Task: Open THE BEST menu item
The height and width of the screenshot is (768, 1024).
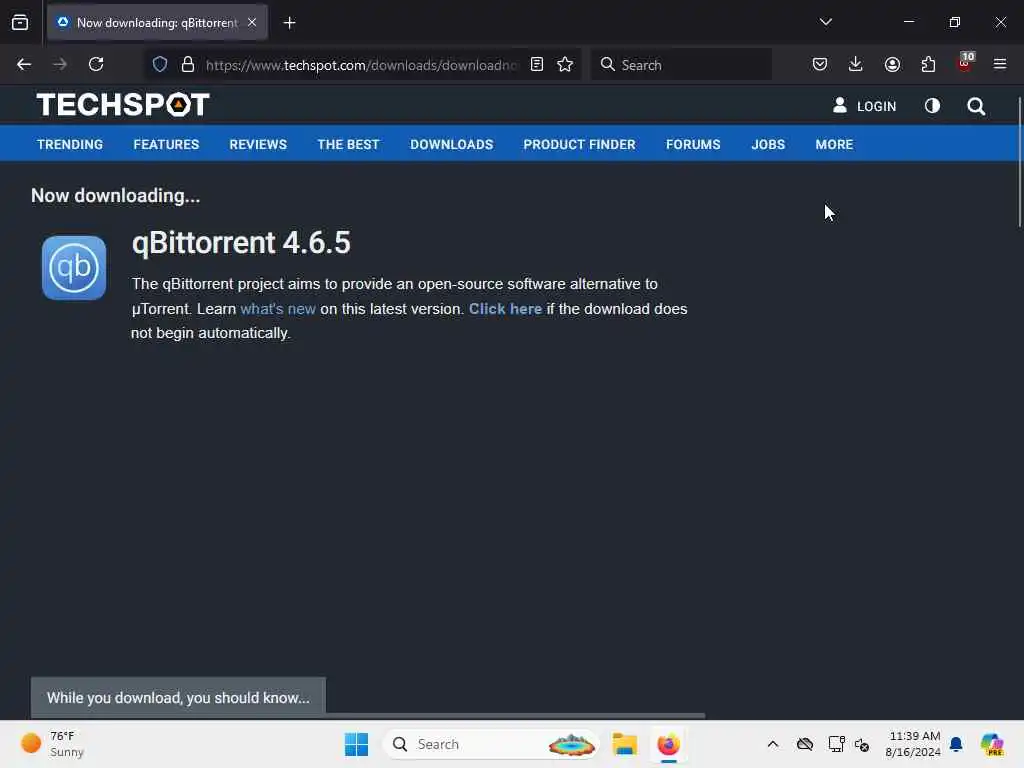Action: (348, 144)
